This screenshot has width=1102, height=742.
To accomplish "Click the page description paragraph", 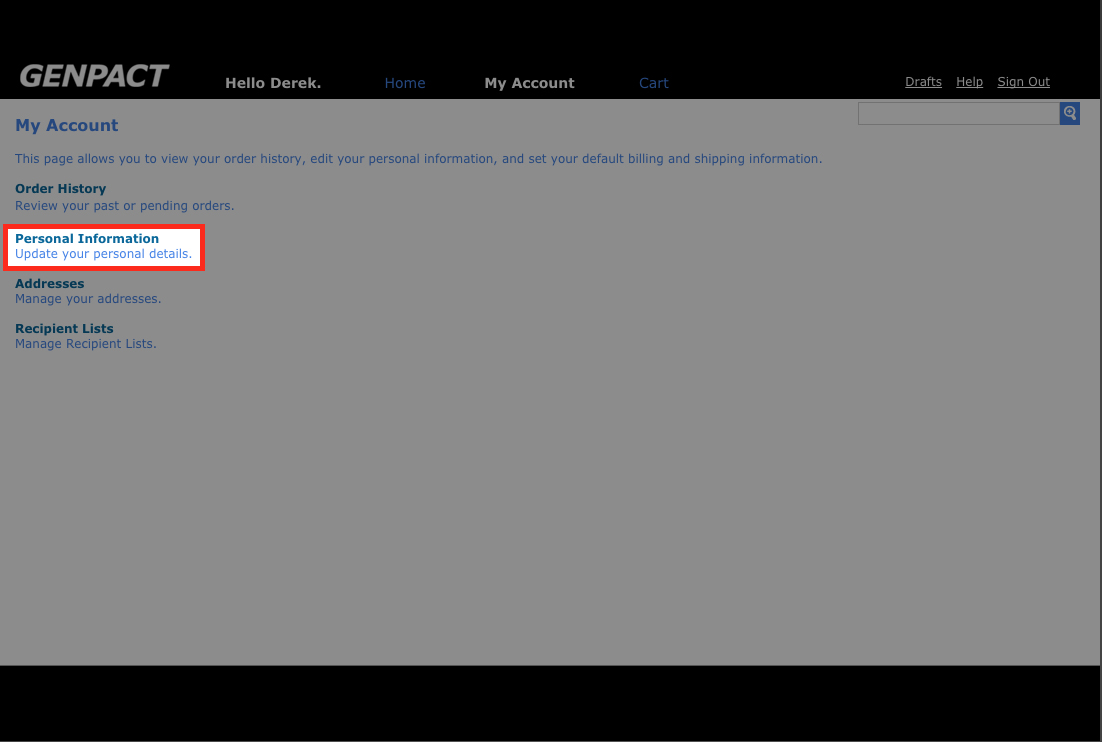I will [x=418, y=159].
